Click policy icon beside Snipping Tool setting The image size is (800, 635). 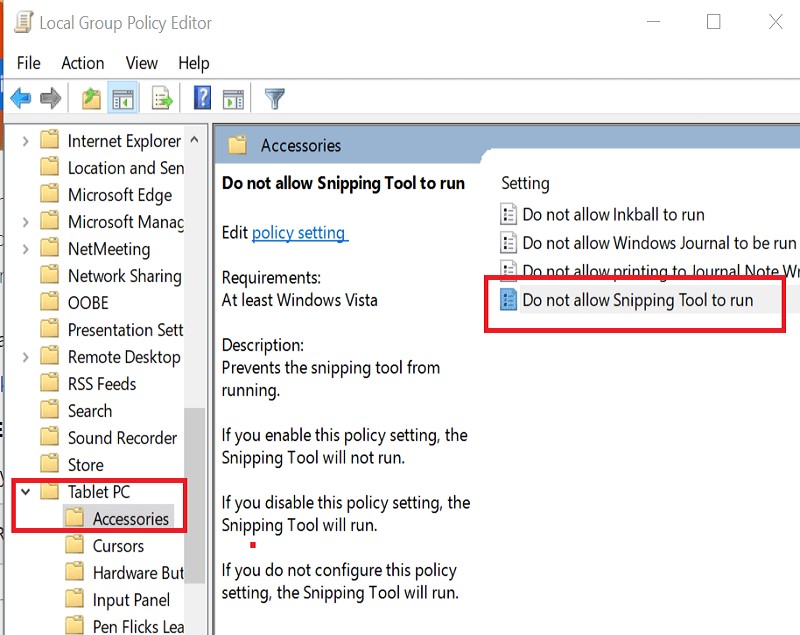tap(508, 300)
